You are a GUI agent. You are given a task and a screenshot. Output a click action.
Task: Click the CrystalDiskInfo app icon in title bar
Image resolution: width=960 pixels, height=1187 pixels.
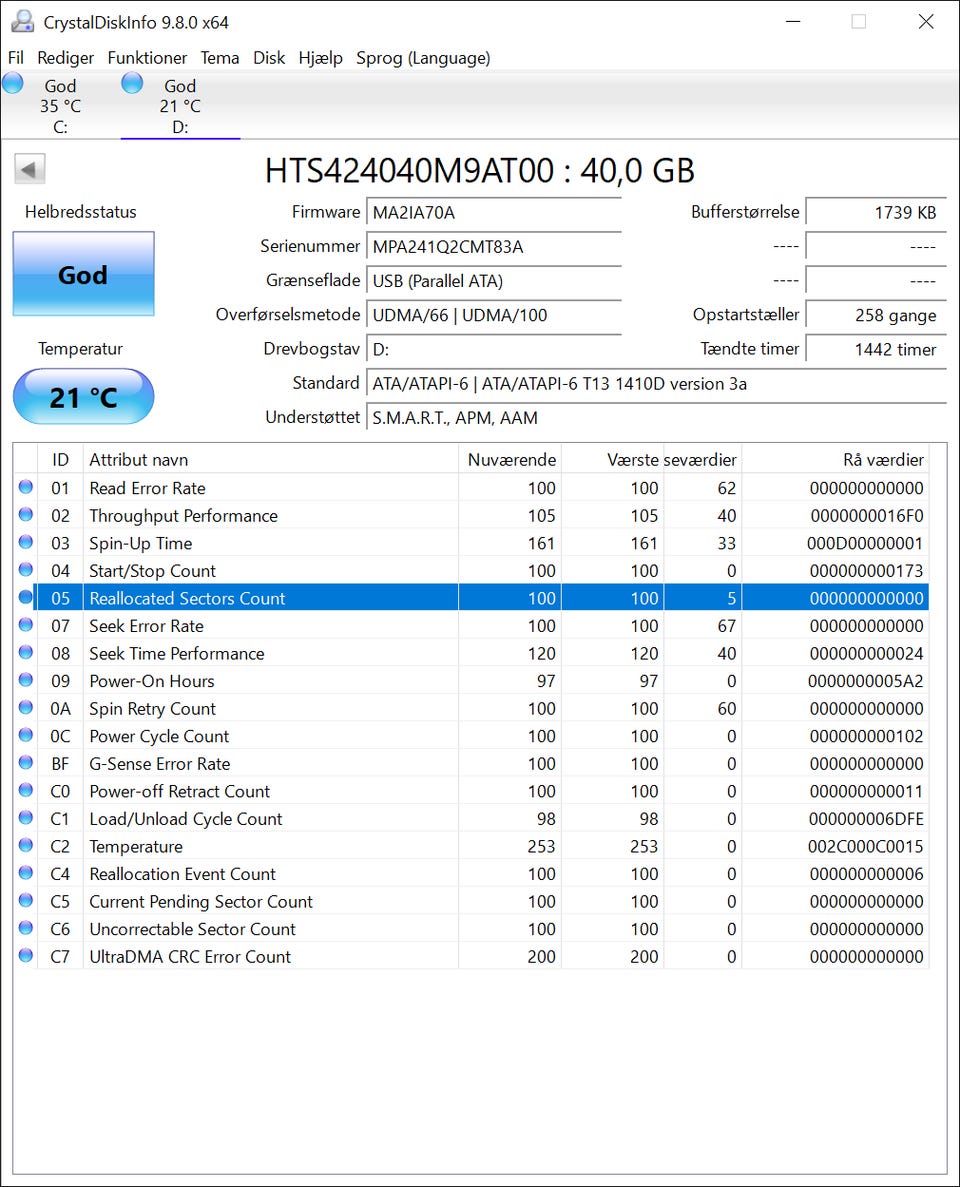(x=23, y=22)
